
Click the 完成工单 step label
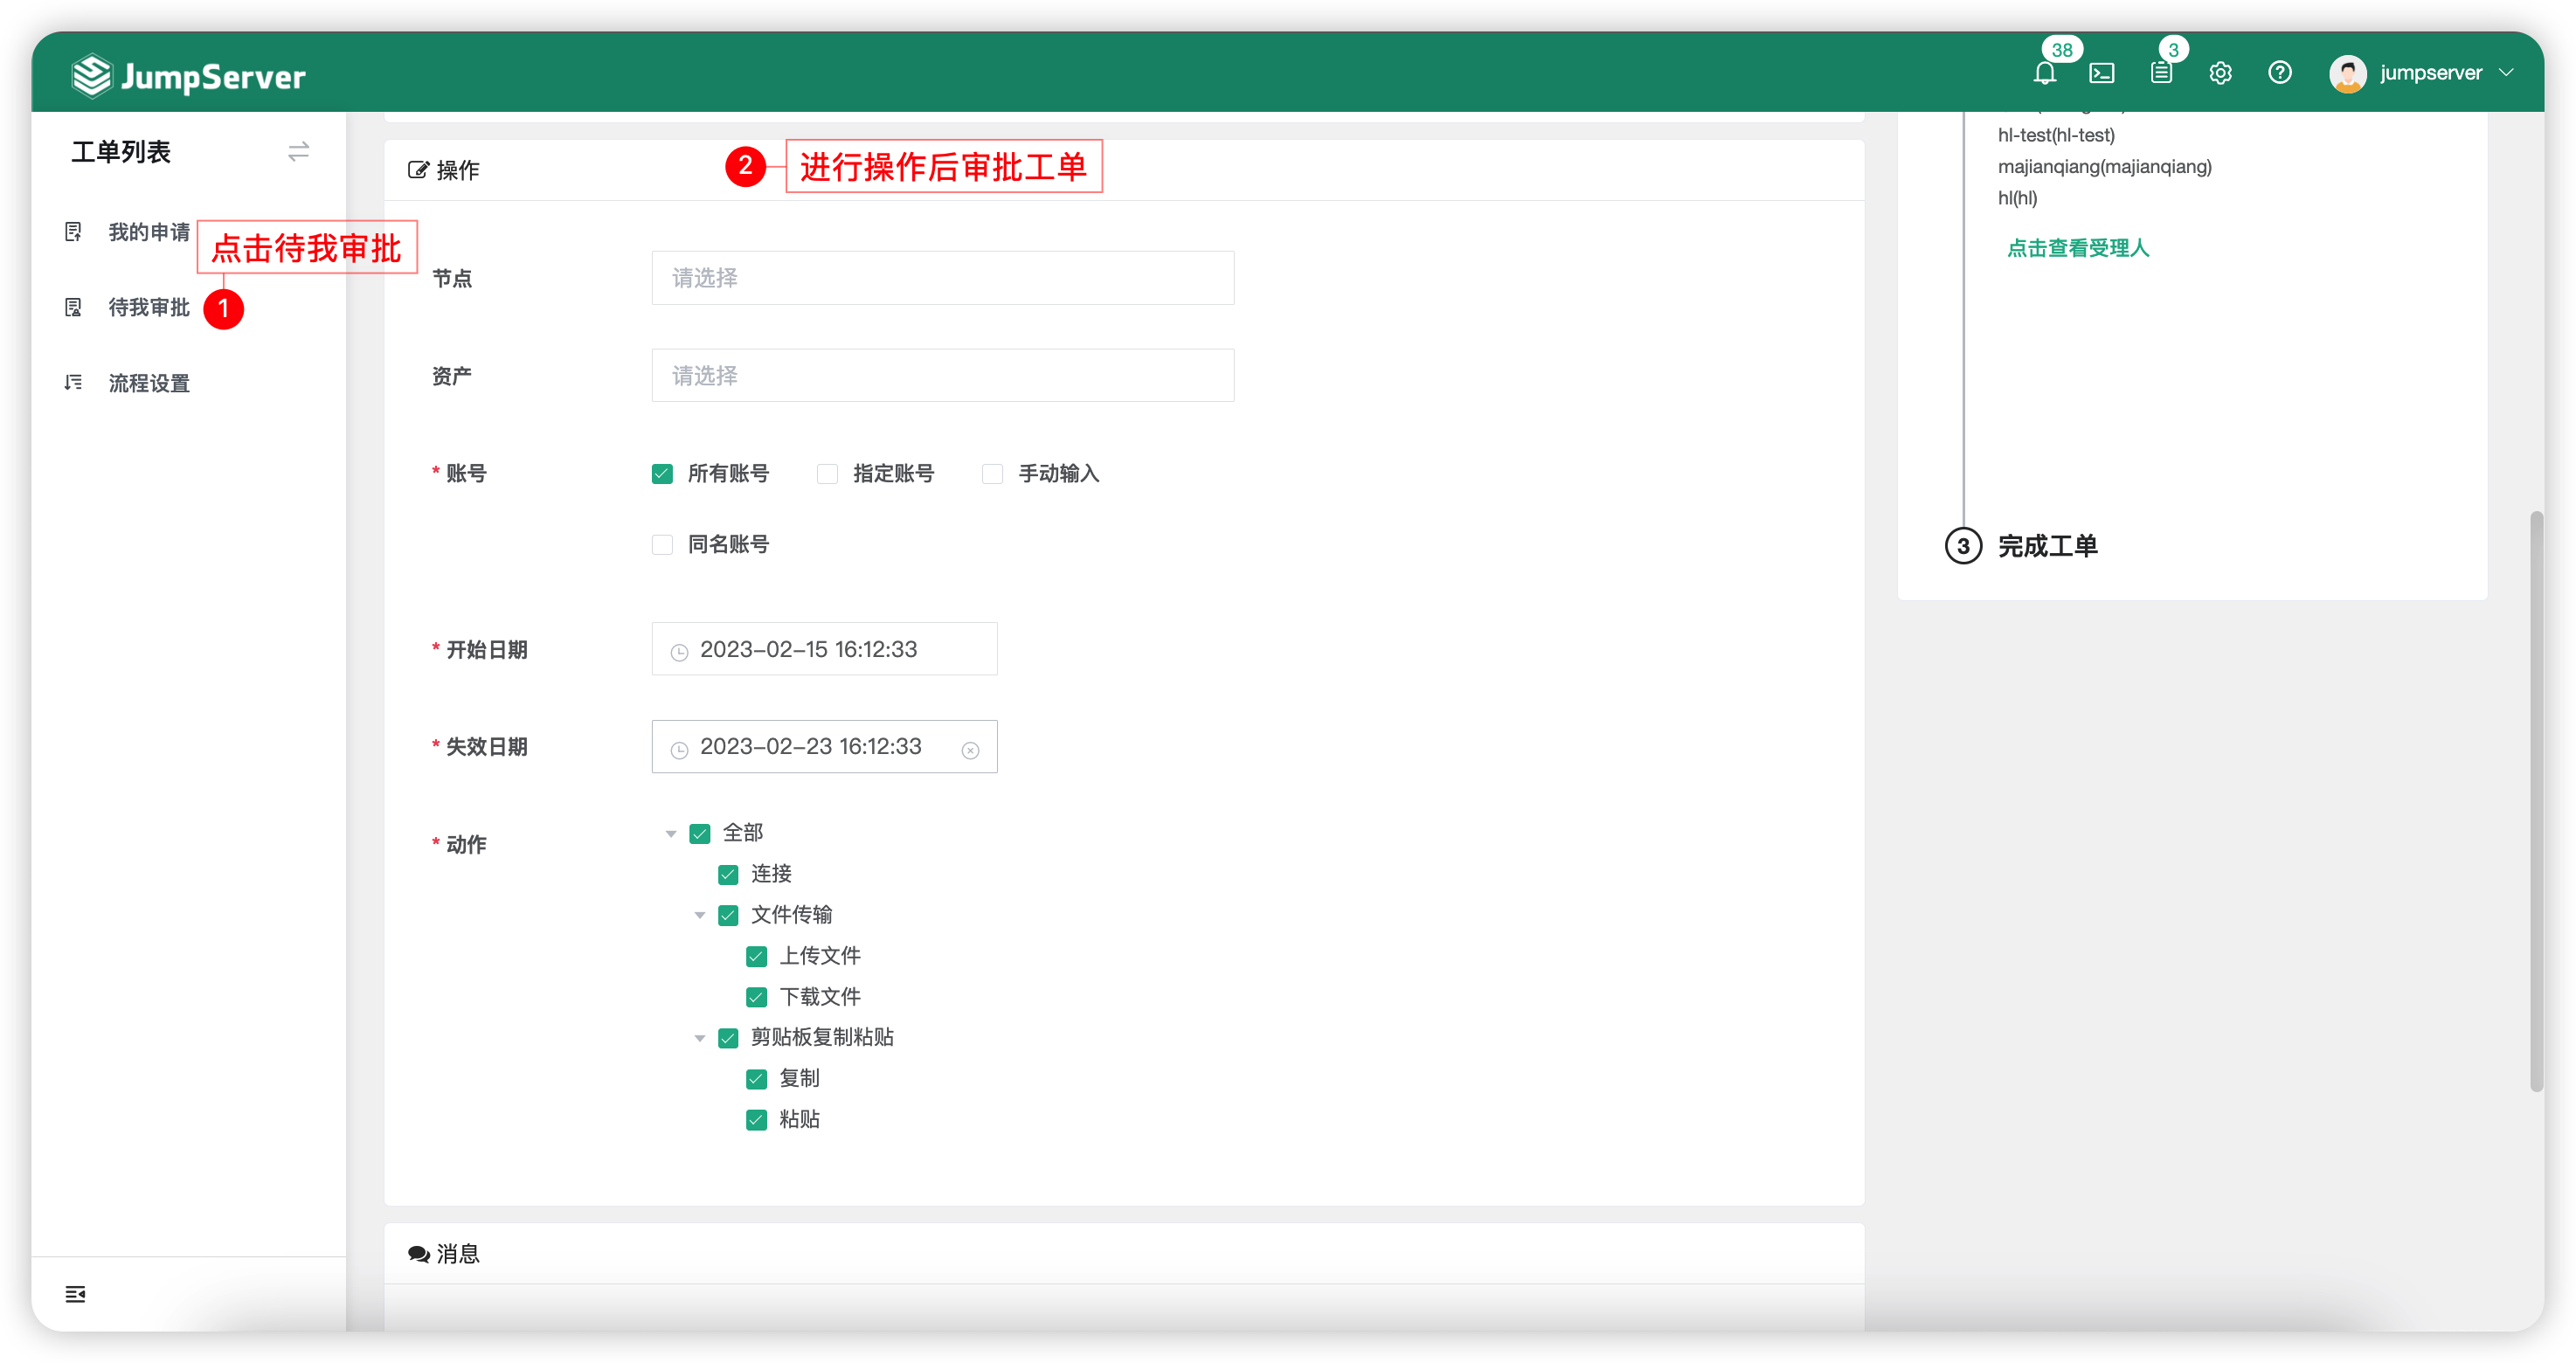click(2047, 546)
